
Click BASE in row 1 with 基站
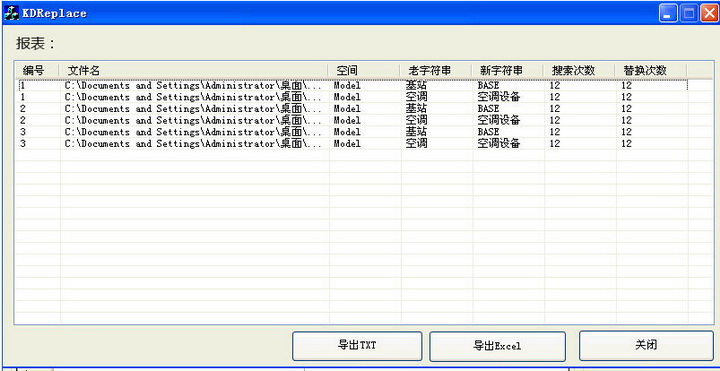(488, 85)
